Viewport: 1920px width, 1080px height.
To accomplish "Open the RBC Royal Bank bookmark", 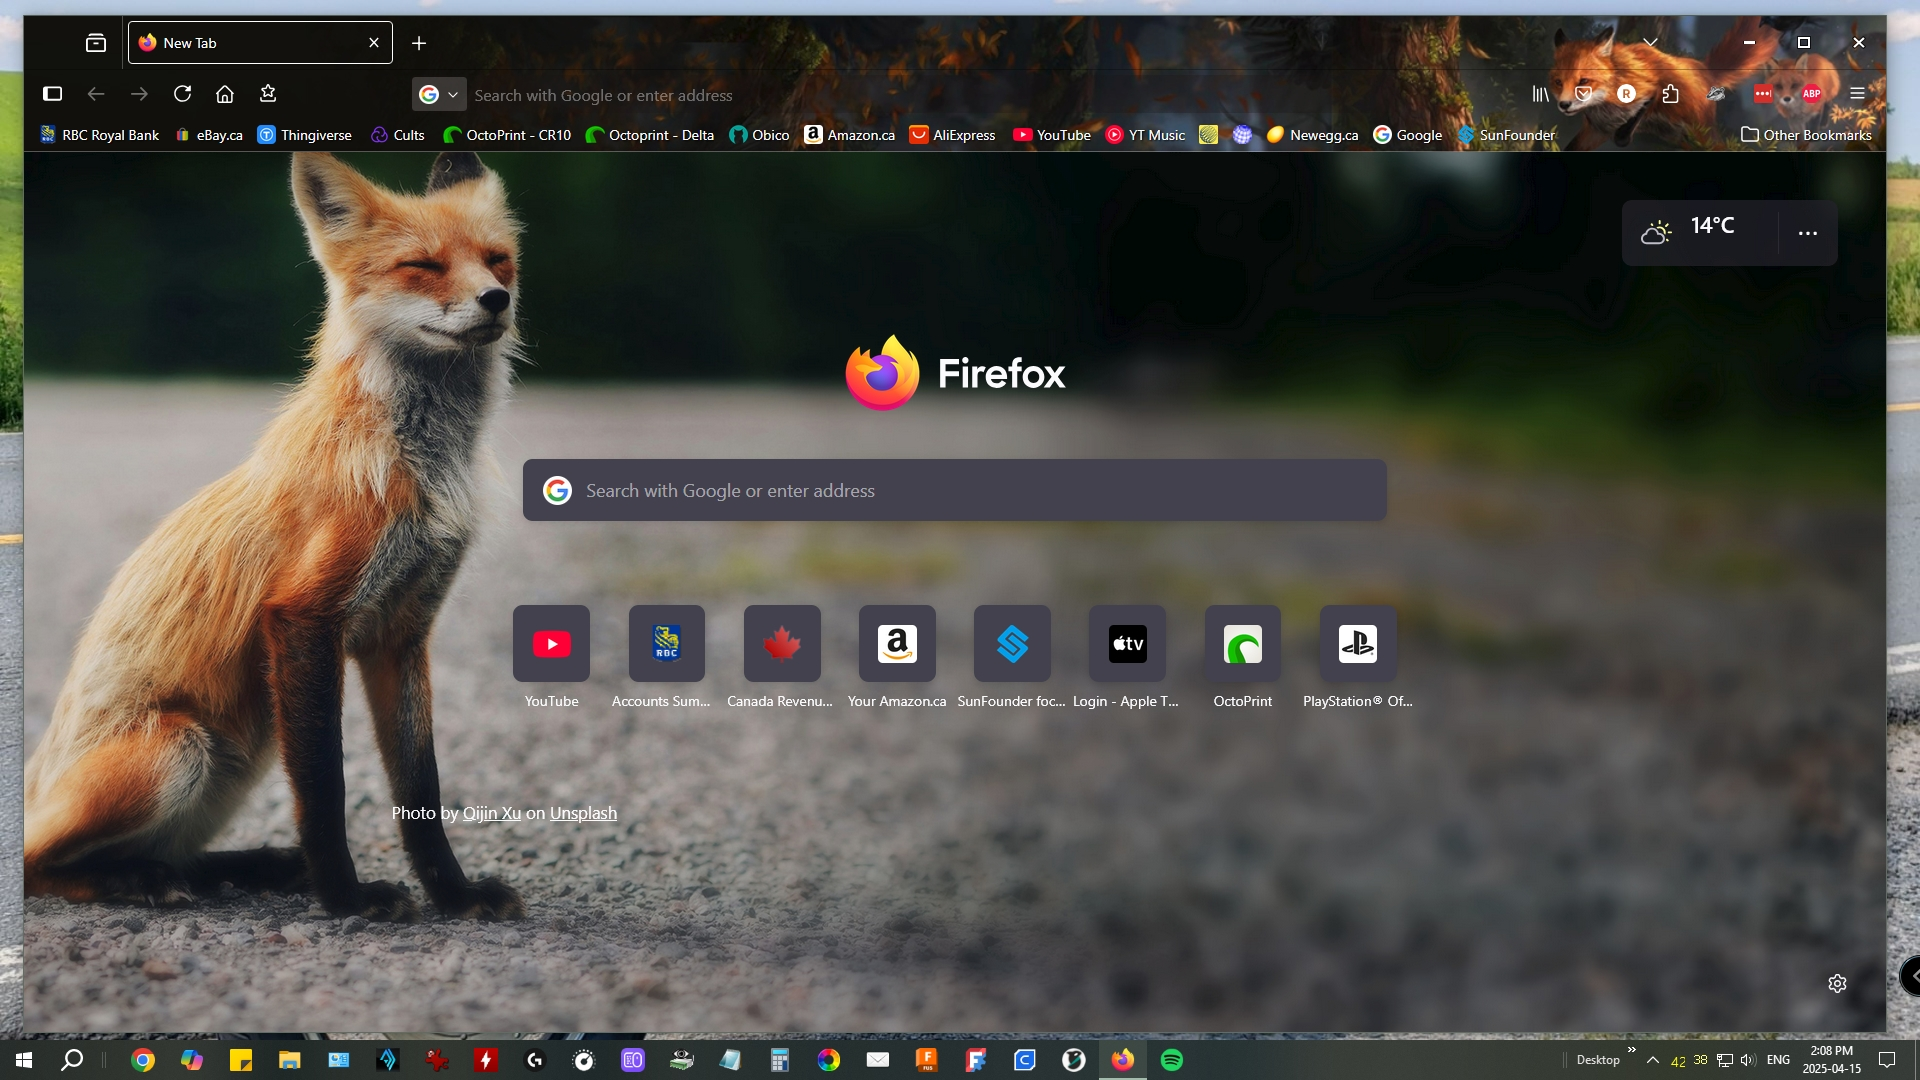I will pos(99,135).
